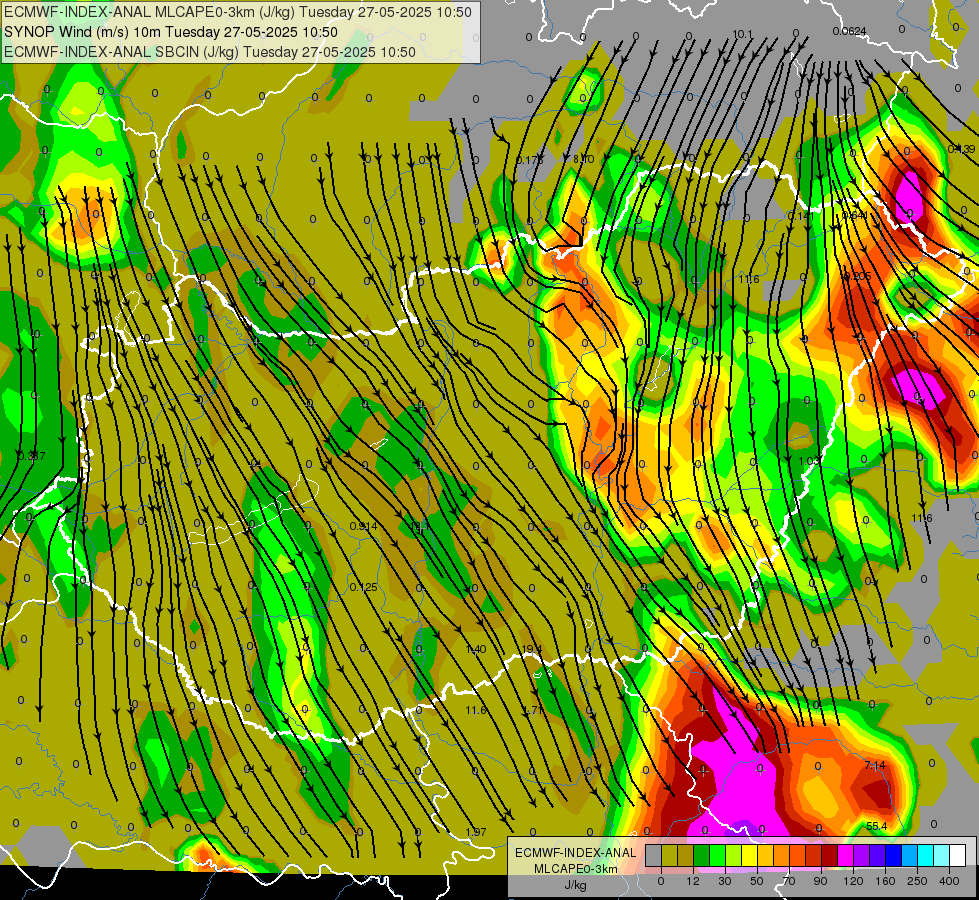Click the legend scale value 12
The image size is (979, 900).
[693, 881]
